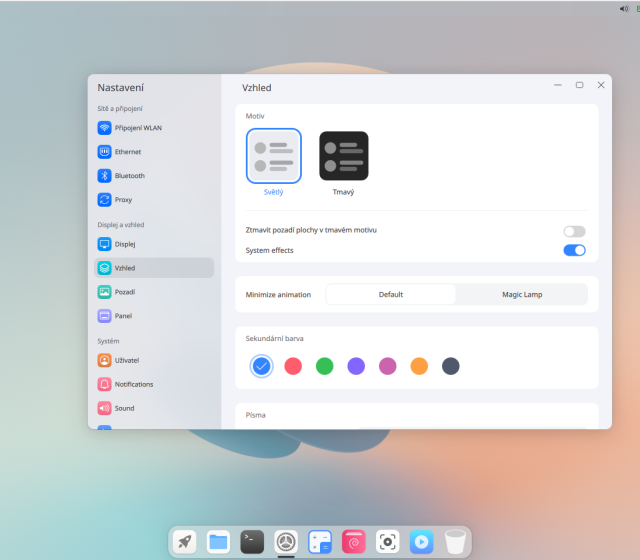Launch the terminal from the dock
Image resolution: width=640 pixels, height=560 pixels.
pos(252,542)
